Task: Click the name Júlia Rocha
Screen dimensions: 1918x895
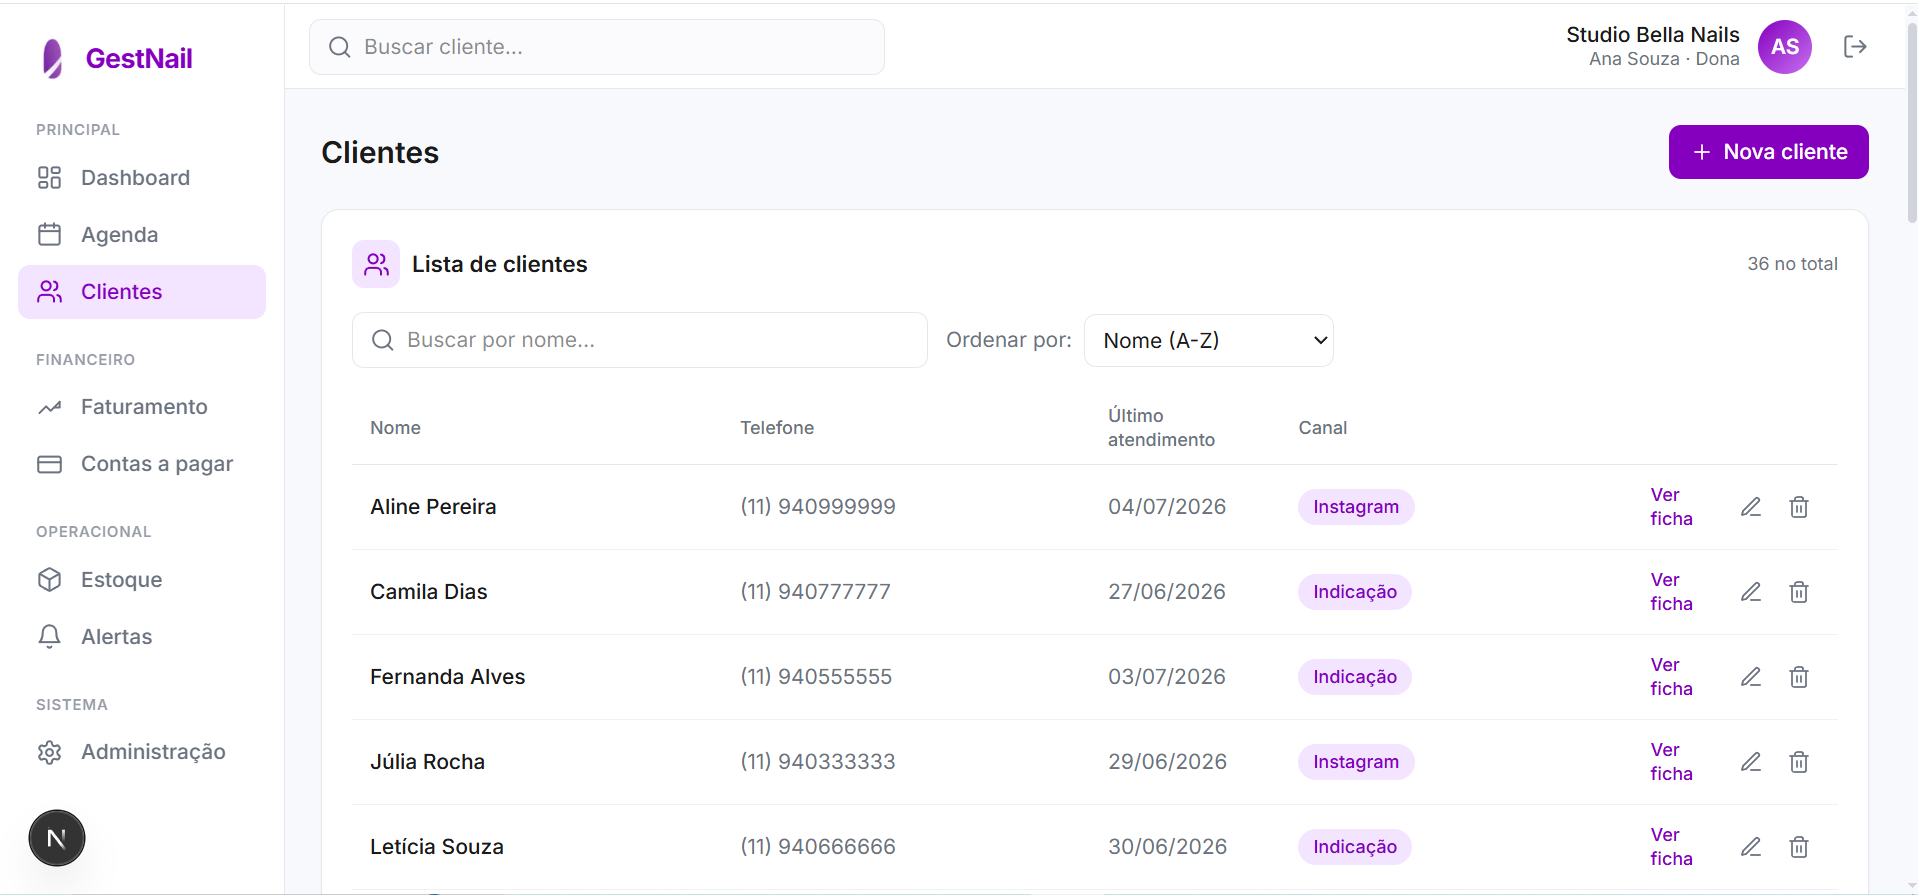Action: click(427, 762)
